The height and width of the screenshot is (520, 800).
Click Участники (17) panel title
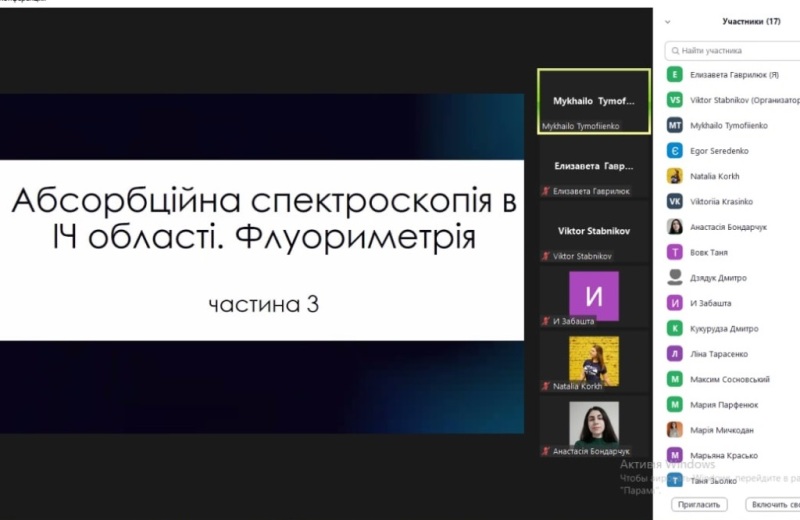[752, 21]
